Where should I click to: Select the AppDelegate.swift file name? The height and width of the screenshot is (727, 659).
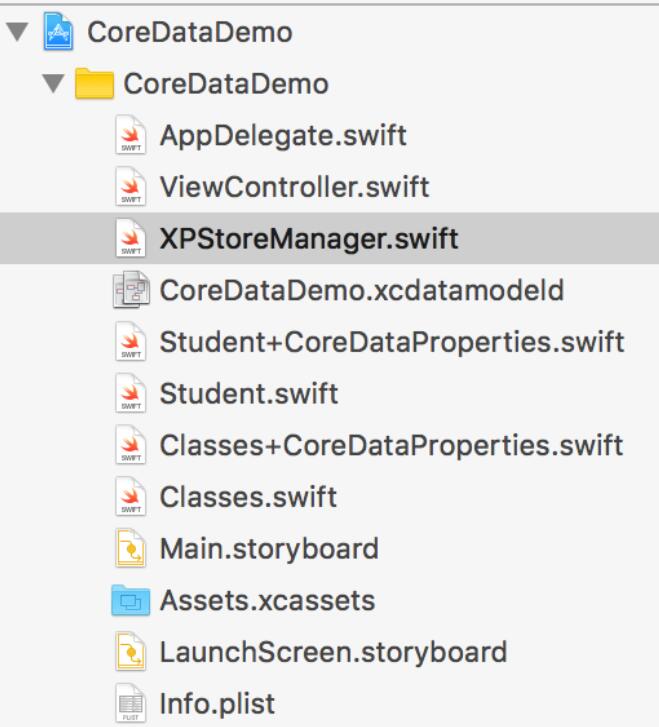click(x=283, y=136)
